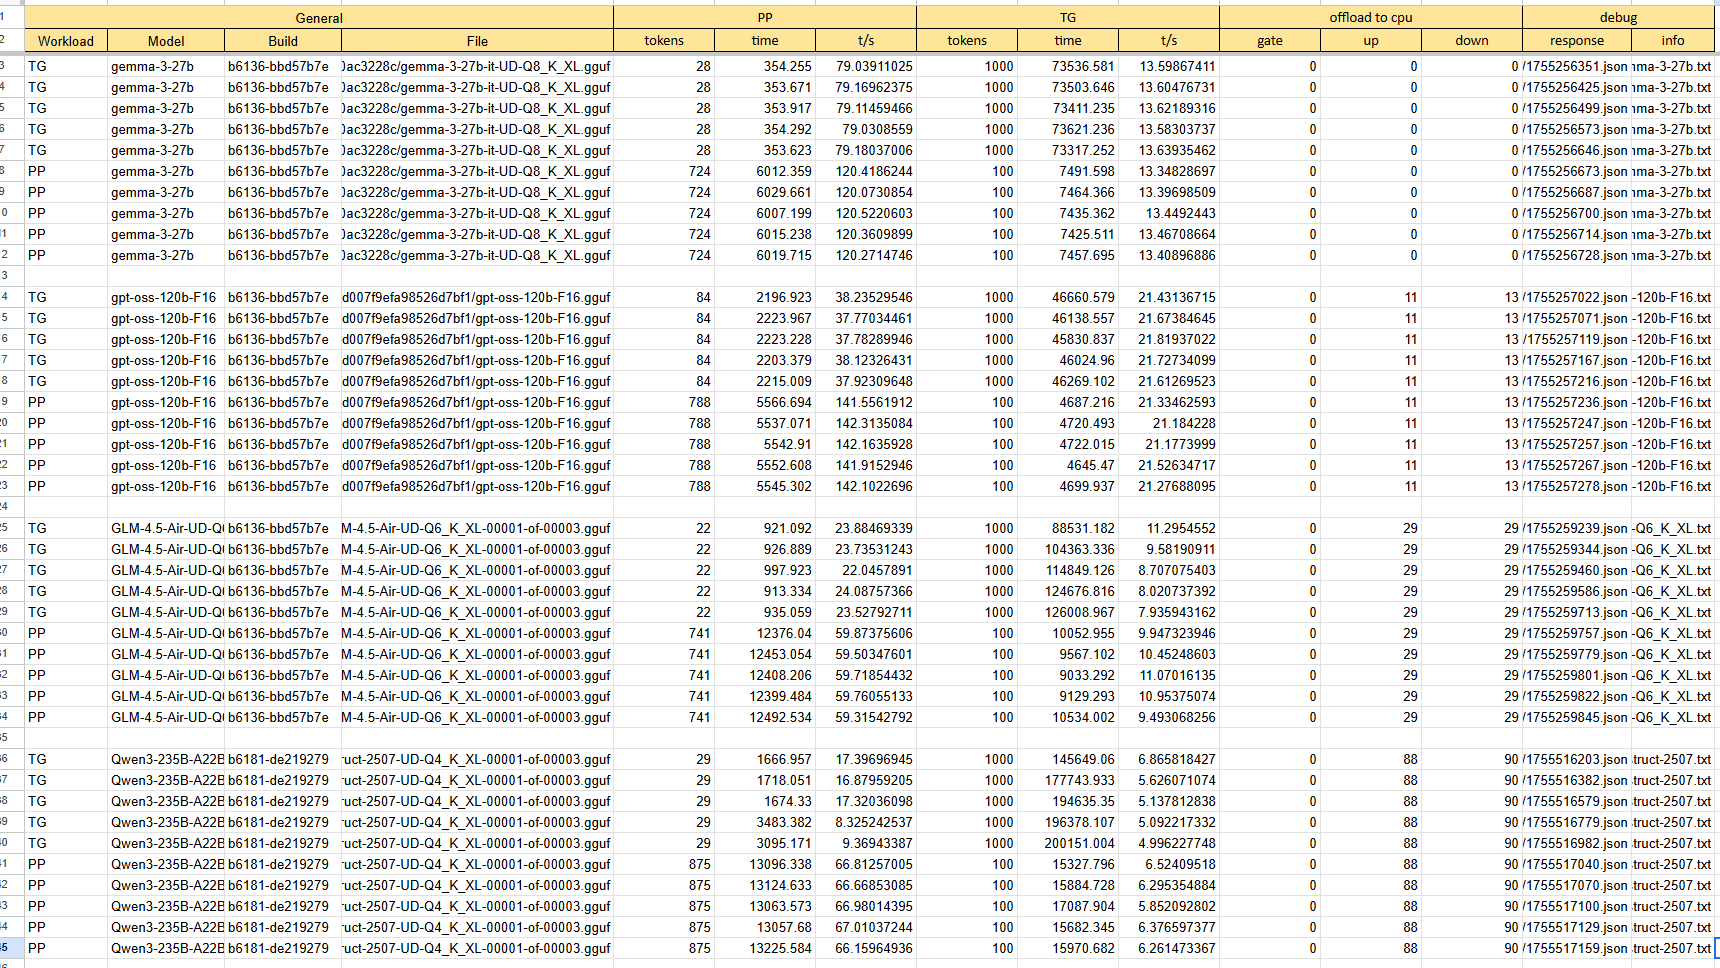Select cell with value 59.87375606
The width and height of the screenshot is (1720, 968).
[866, 633]
